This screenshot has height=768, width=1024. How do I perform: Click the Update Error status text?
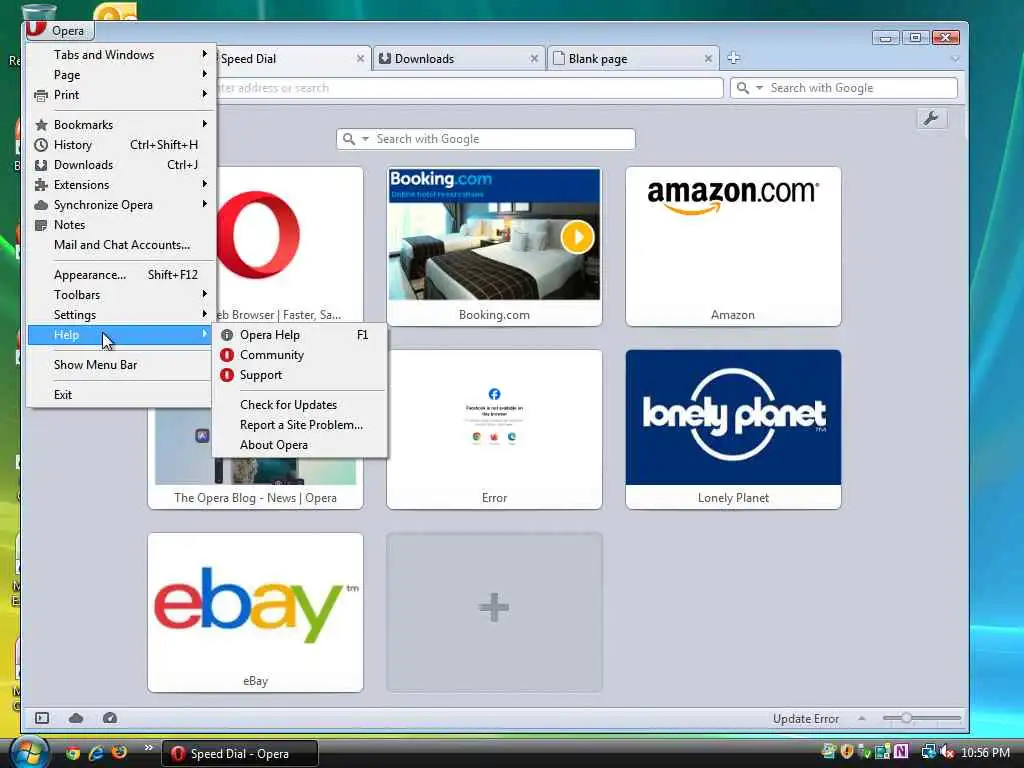(x=806, y=719)
